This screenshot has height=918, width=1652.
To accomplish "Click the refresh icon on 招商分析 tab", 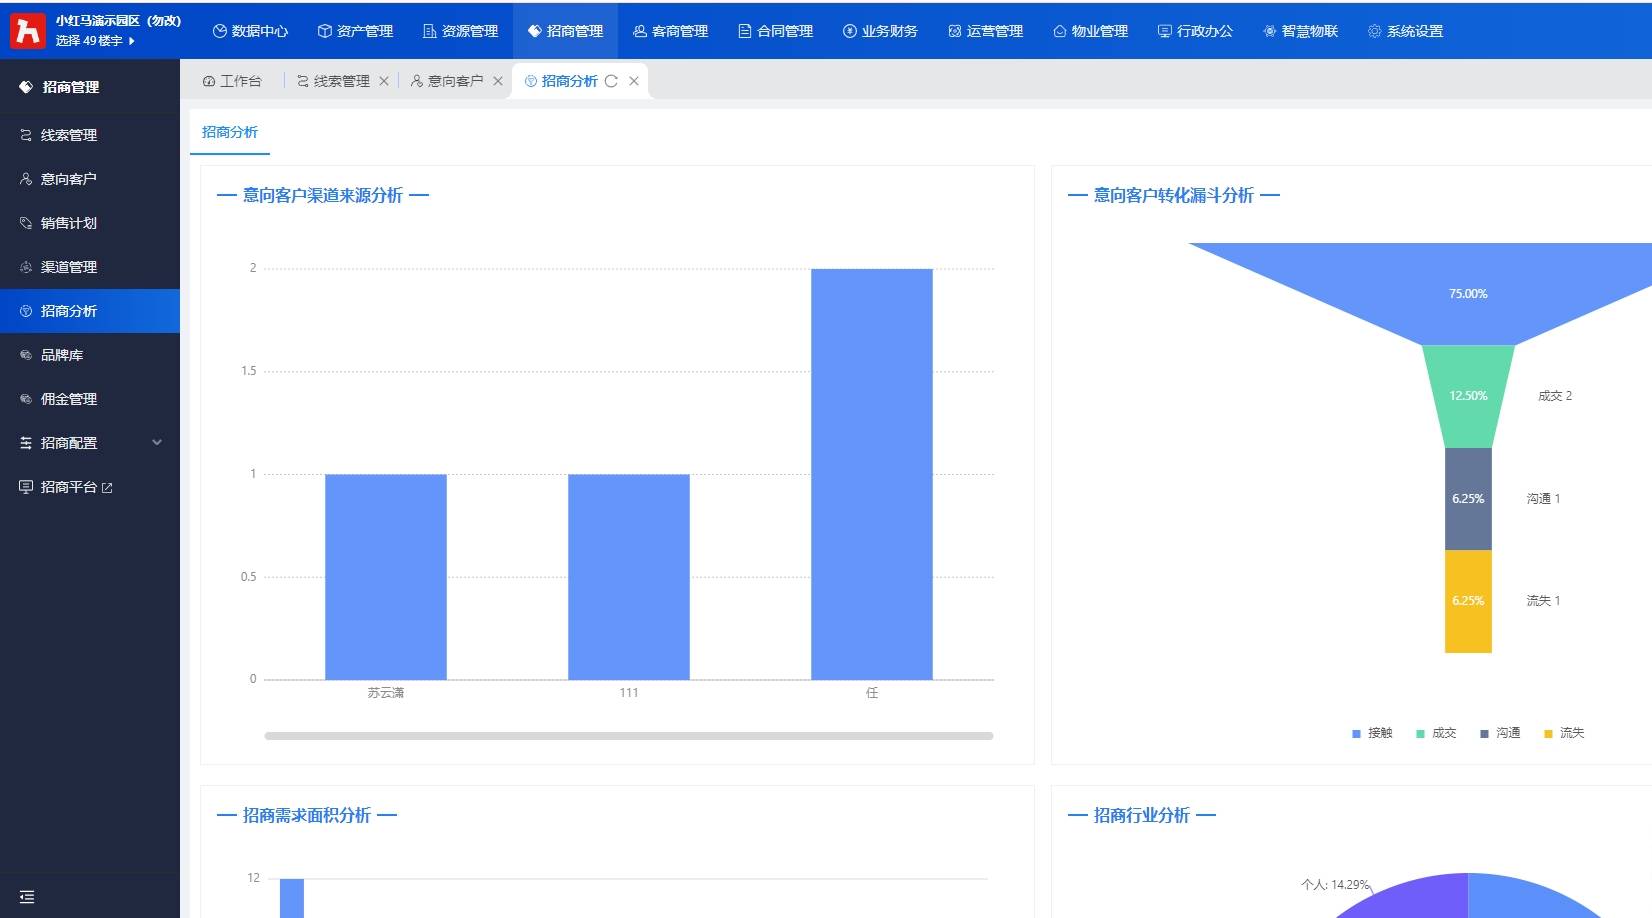I will point(611,81).
